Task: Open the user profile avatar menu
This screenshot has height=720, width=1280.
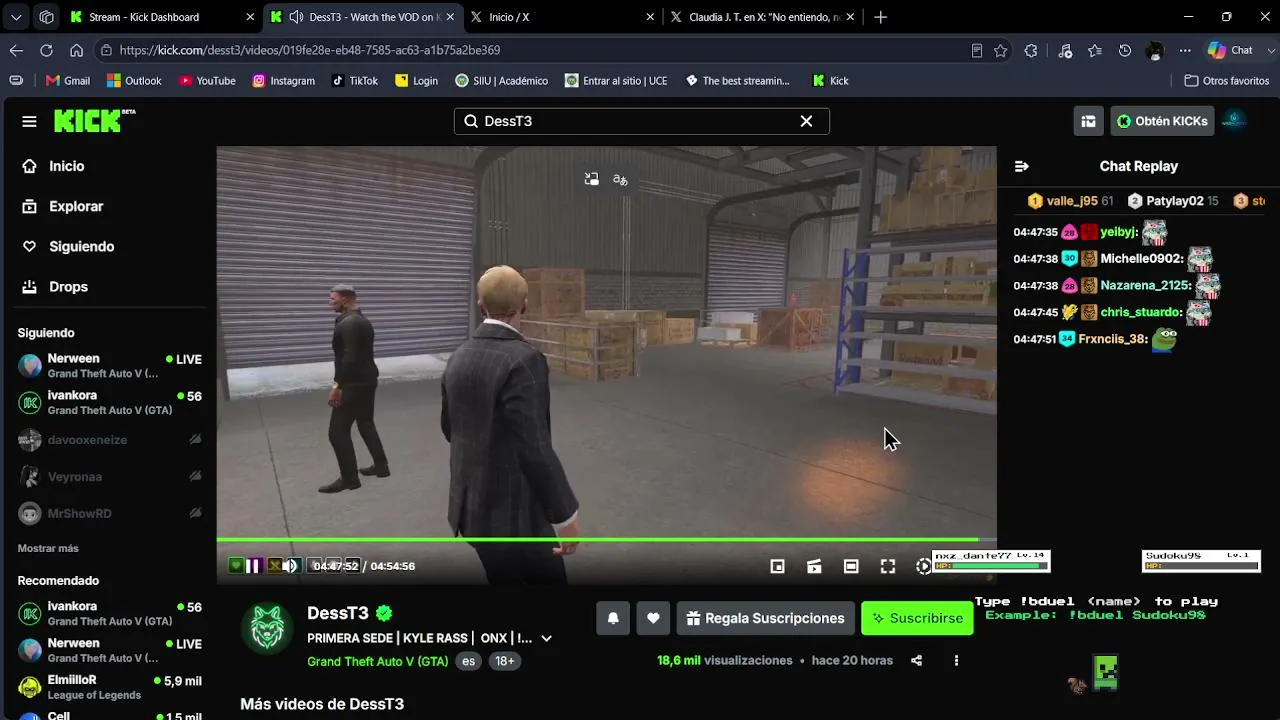Action: (x=1234, y=121)
